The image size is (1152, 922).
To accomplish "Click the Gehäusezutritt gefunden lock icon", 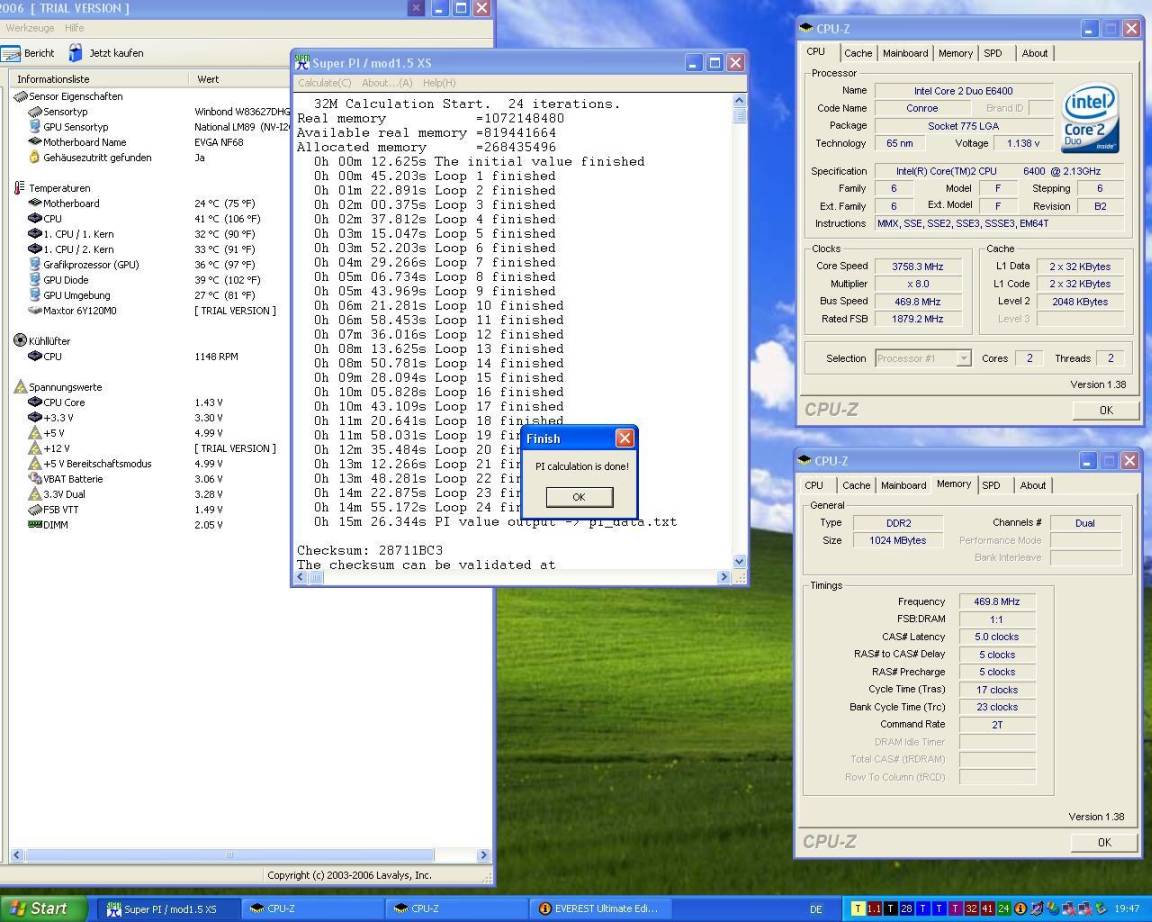I will (34, 157).
